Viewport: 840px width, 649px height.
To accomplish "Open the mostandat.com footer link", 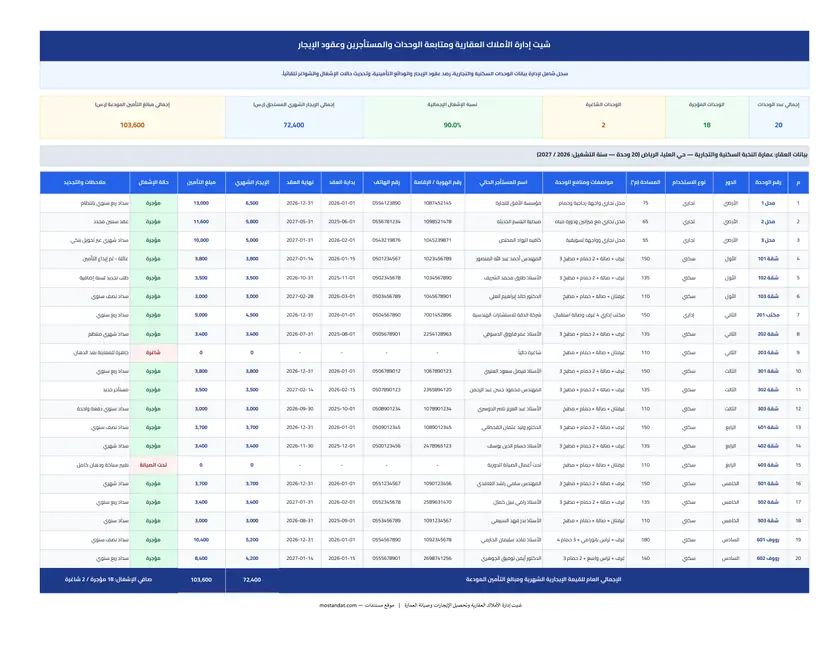I will (x=338, y=605).
